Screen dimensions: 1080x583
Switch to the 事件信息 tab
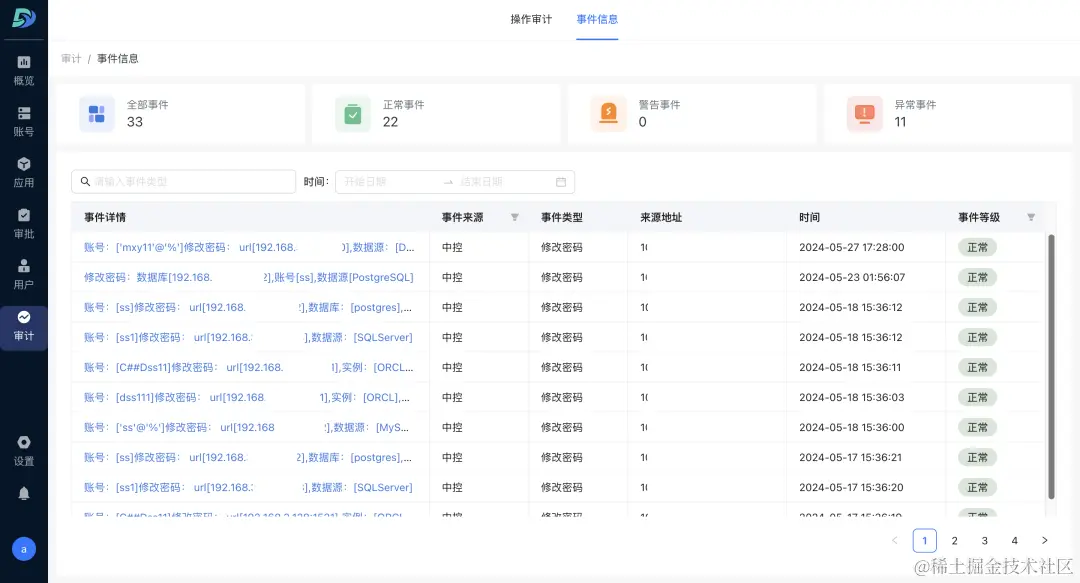(x=597, y=19)
